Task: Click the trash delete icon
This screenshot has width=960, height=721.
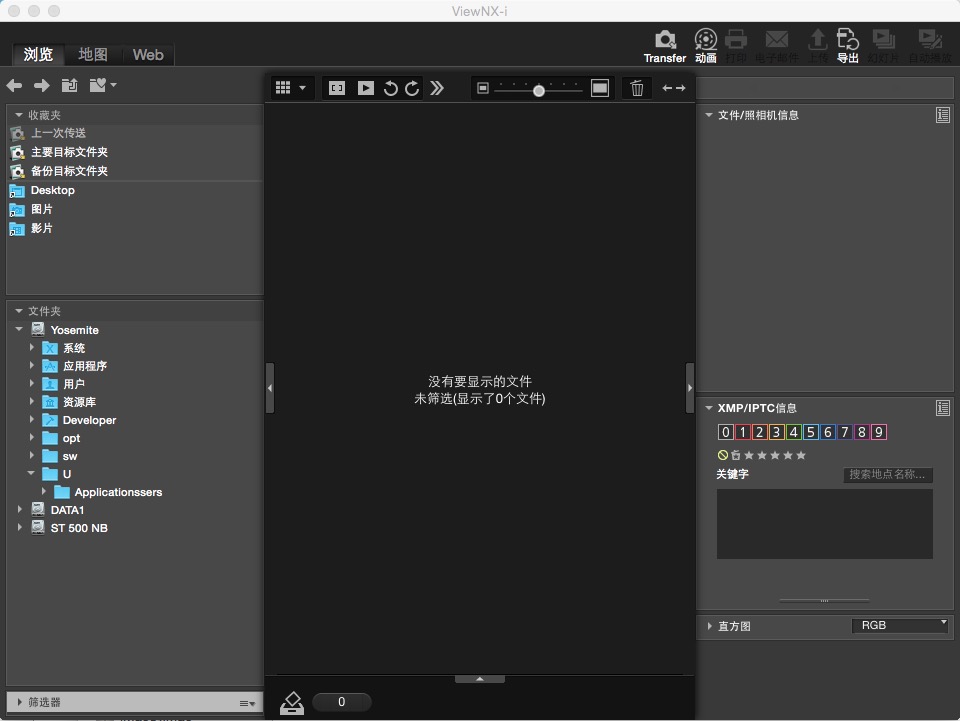Action: pyautogui.click(x=637, y=88)
